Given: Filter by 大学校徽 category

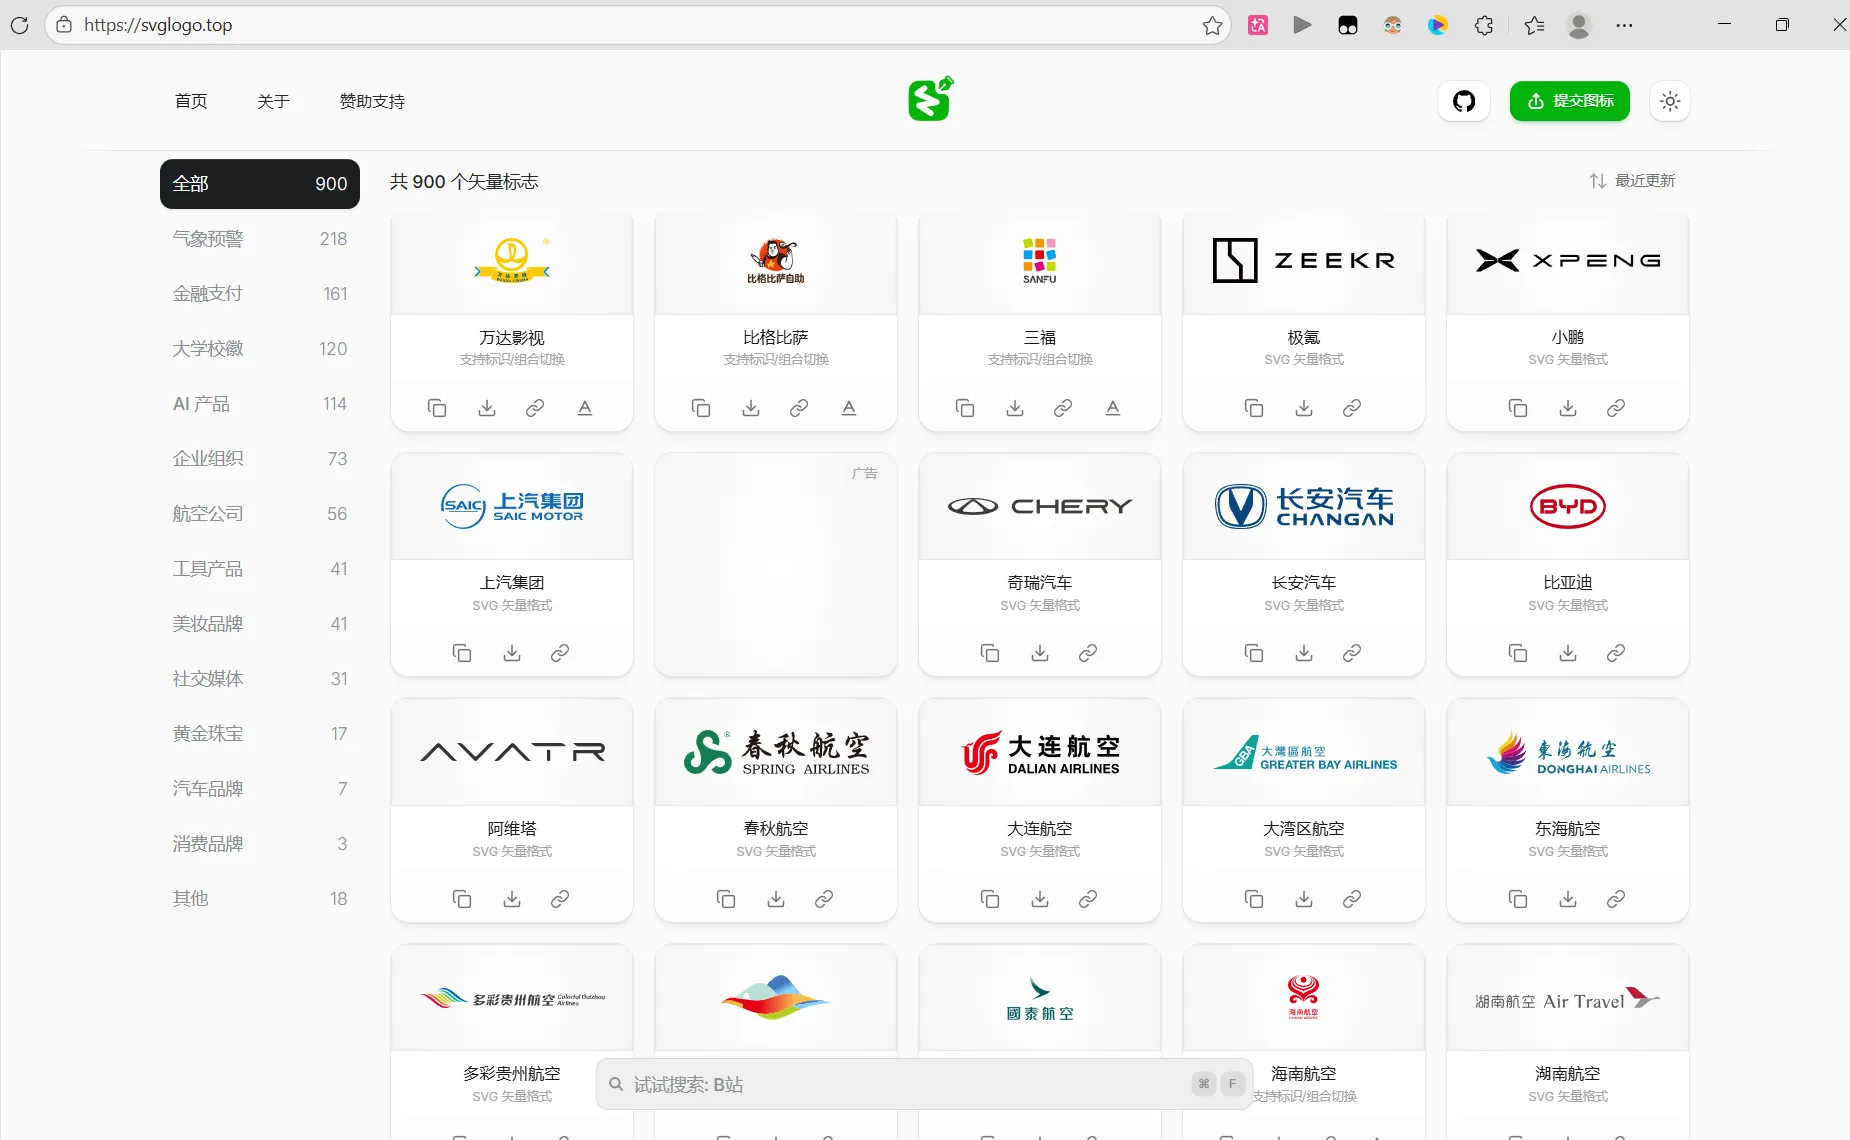Looking at the screenshot, I should pyautogui.click(x=260, y=349).
